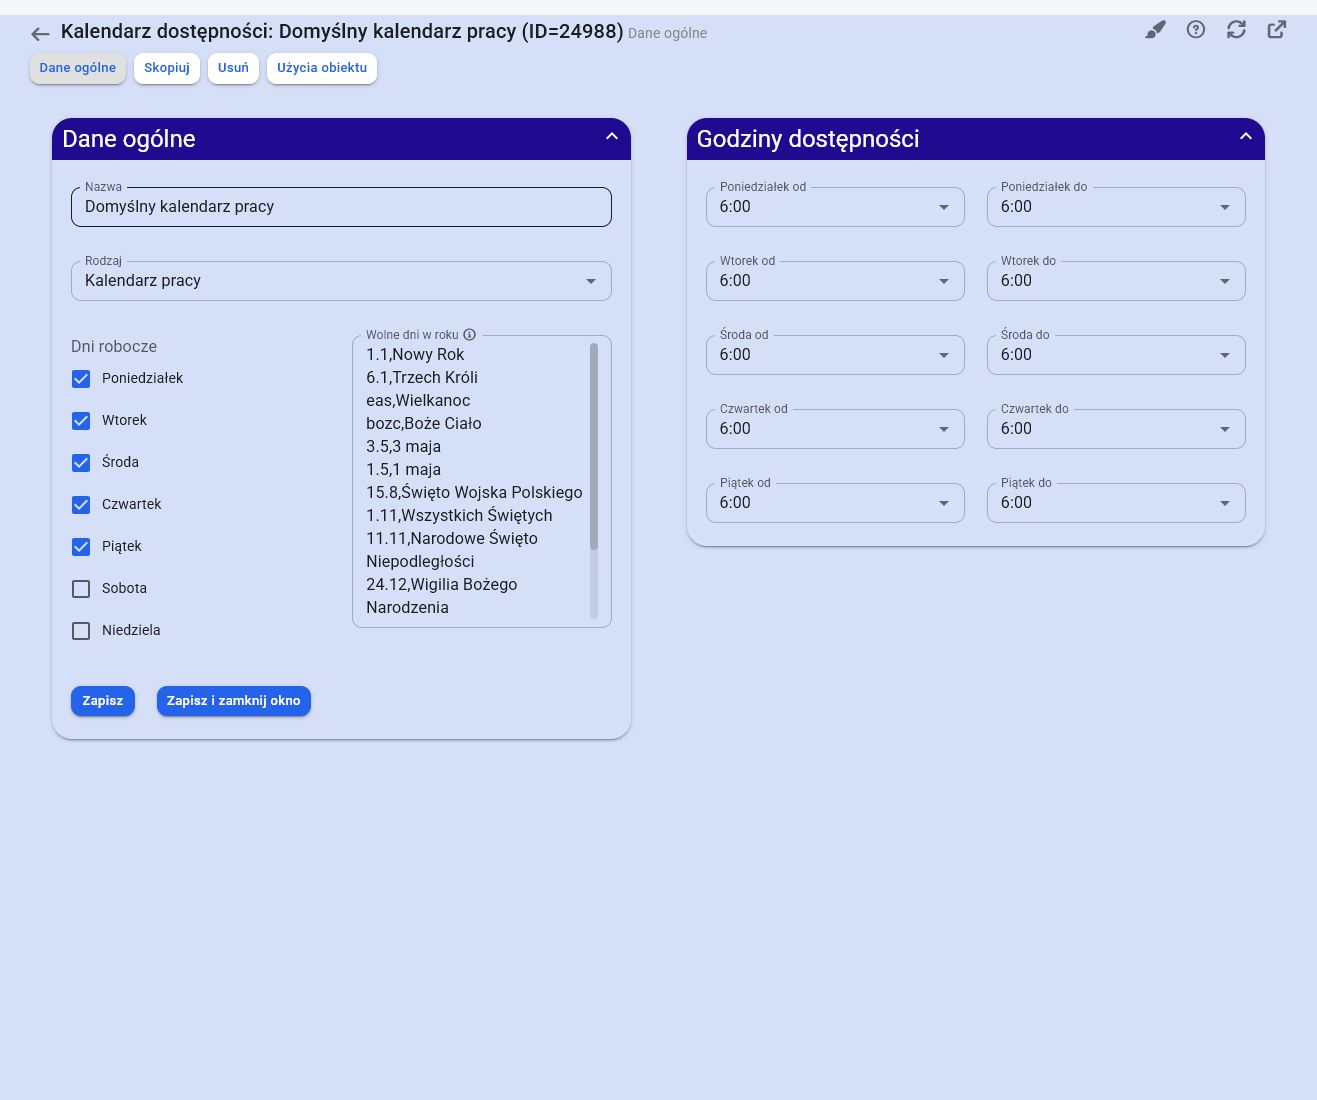Enable the Sobota checkbox
This screenshot has width=1317, height=1100.
[81, 589]
